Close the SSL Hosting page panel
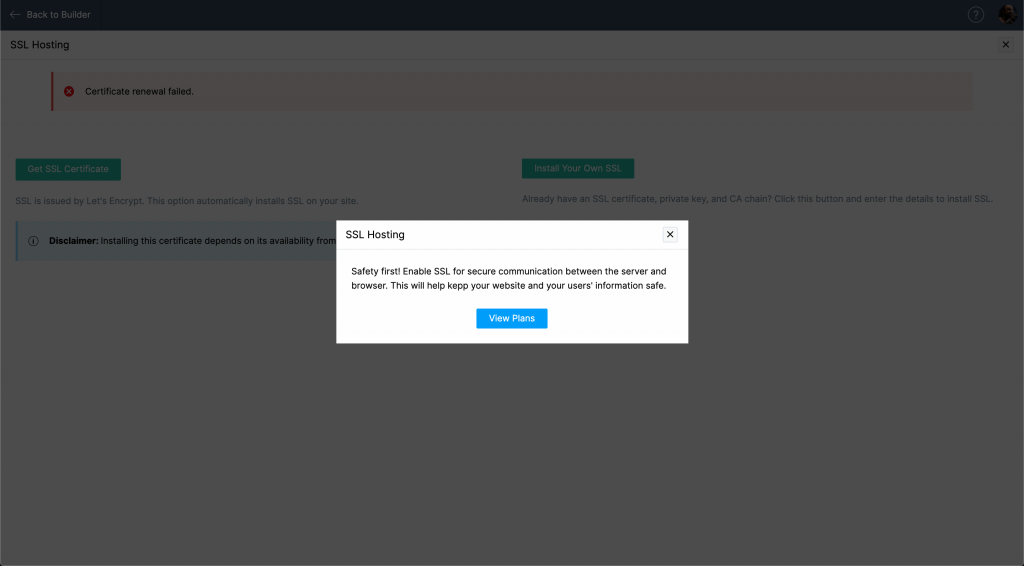Image resolution: width=1024 pixels, height=566 pixels. [x=1006, y=45]
